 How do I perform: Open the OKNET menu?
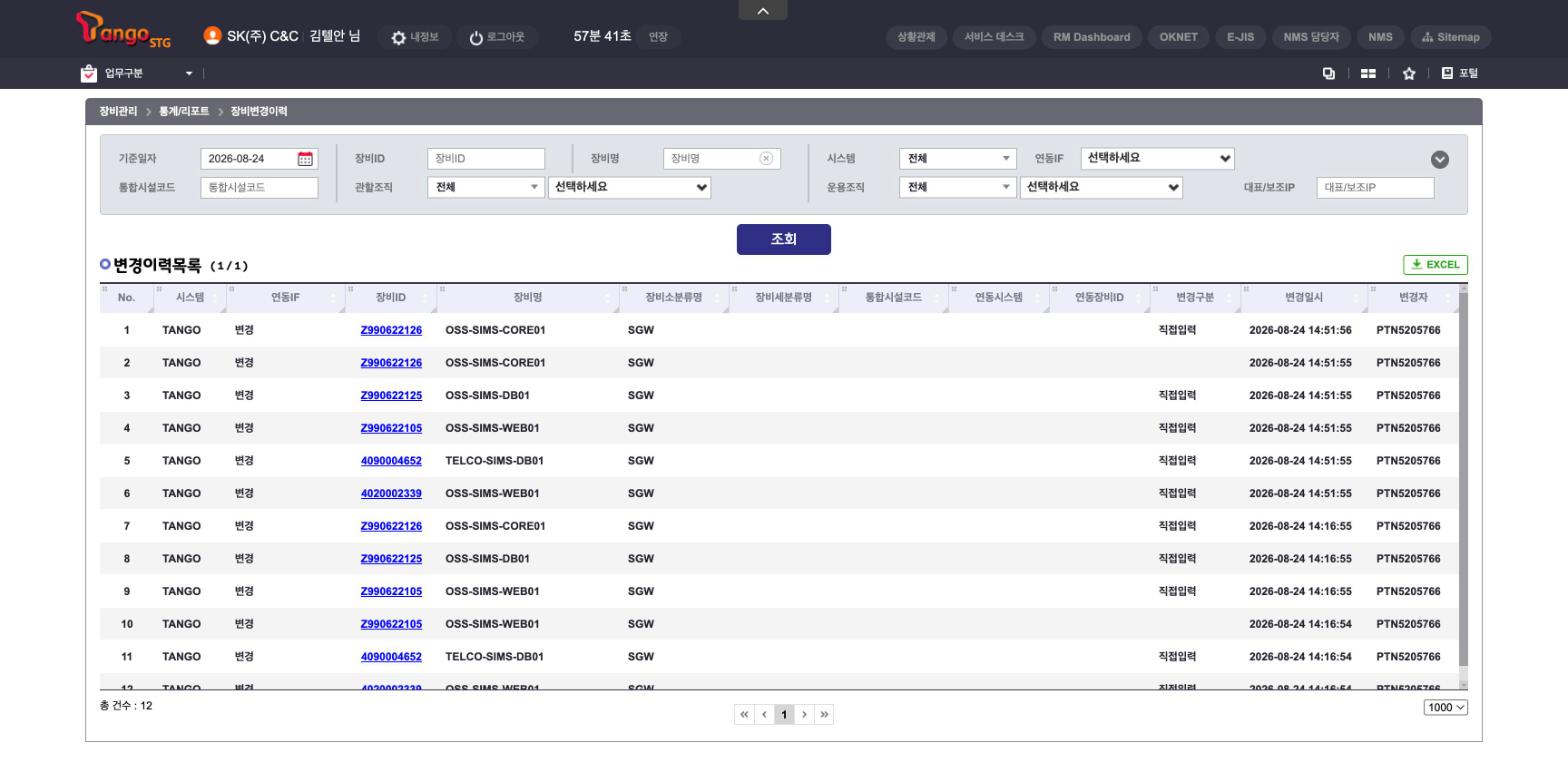(x=1178, y=37)
